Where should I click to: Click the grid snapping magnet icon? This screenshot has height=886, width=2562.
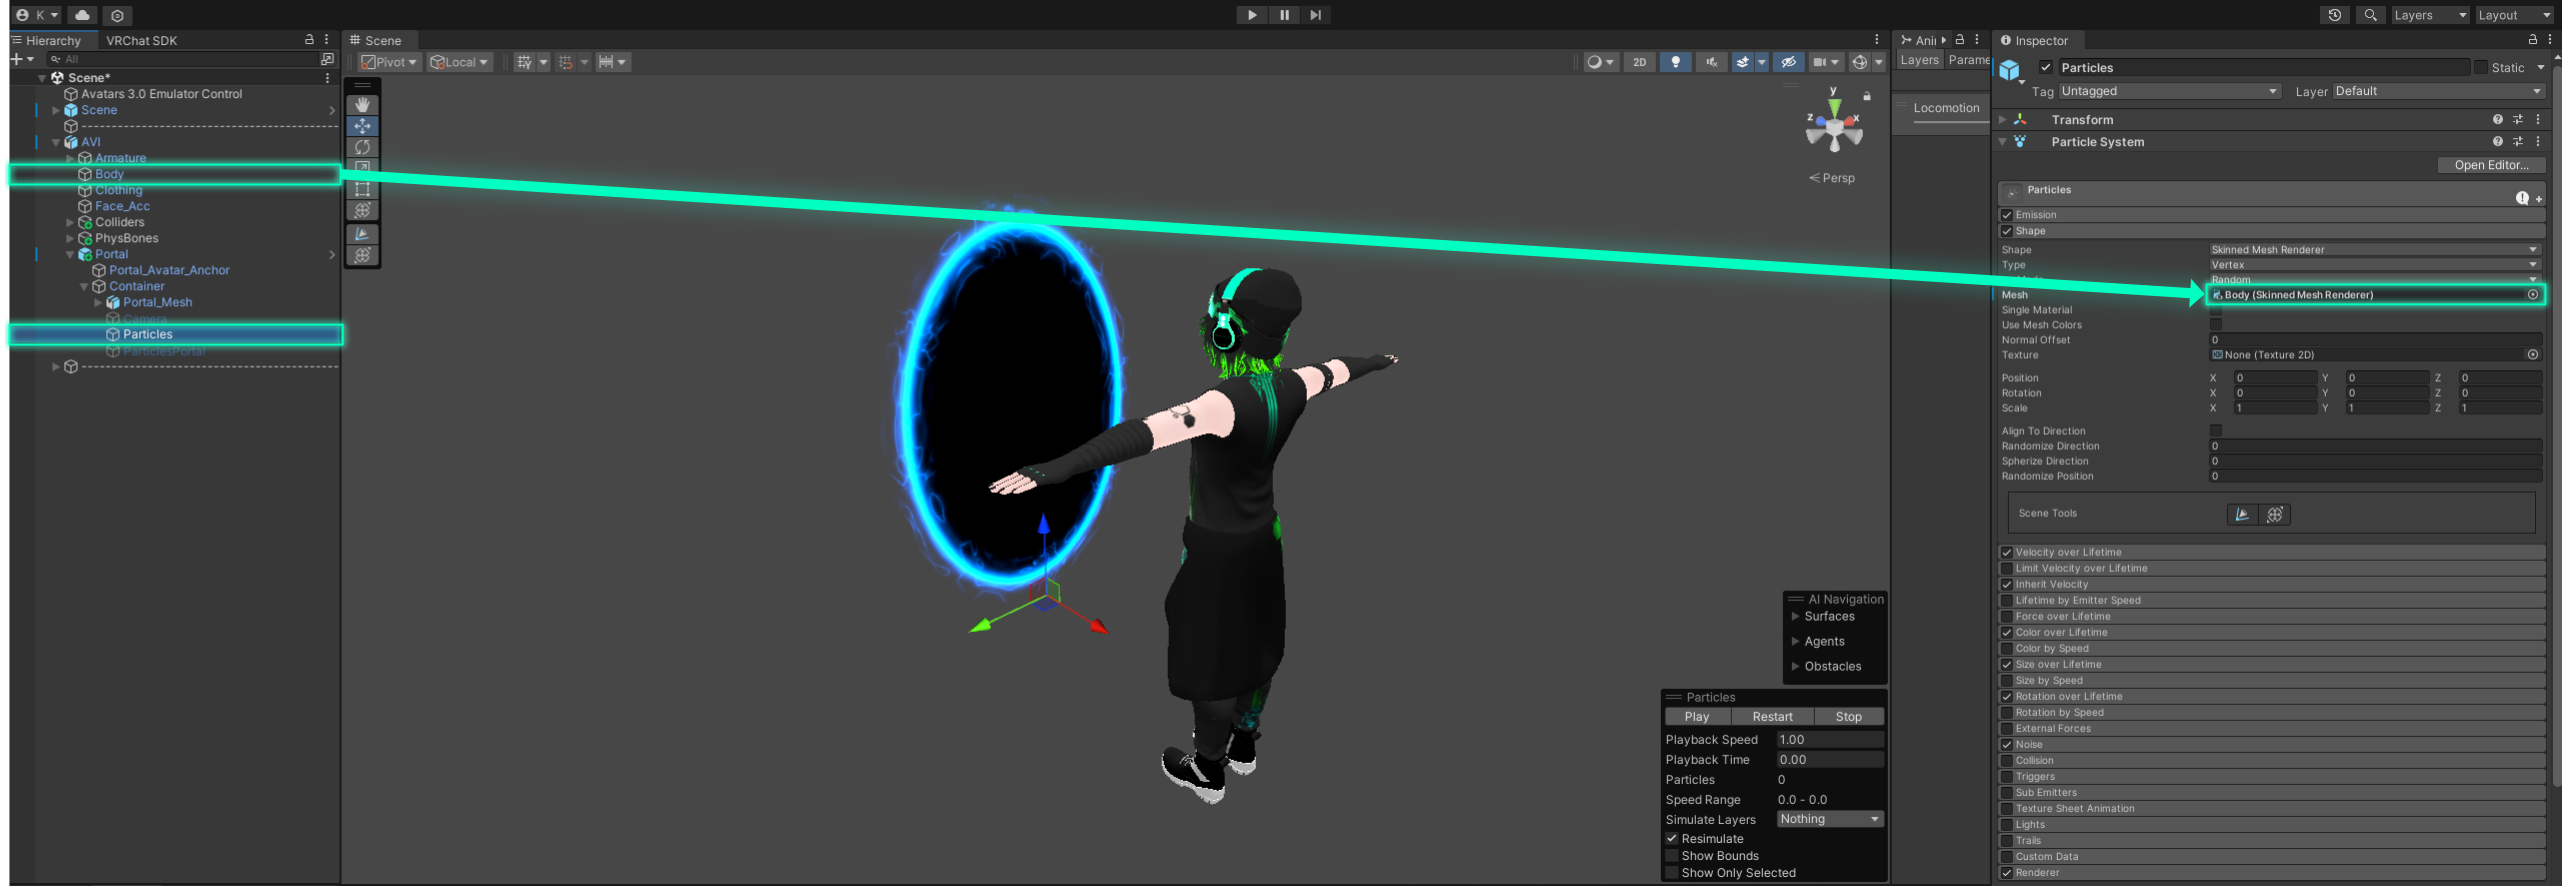[x=566, y=62]
